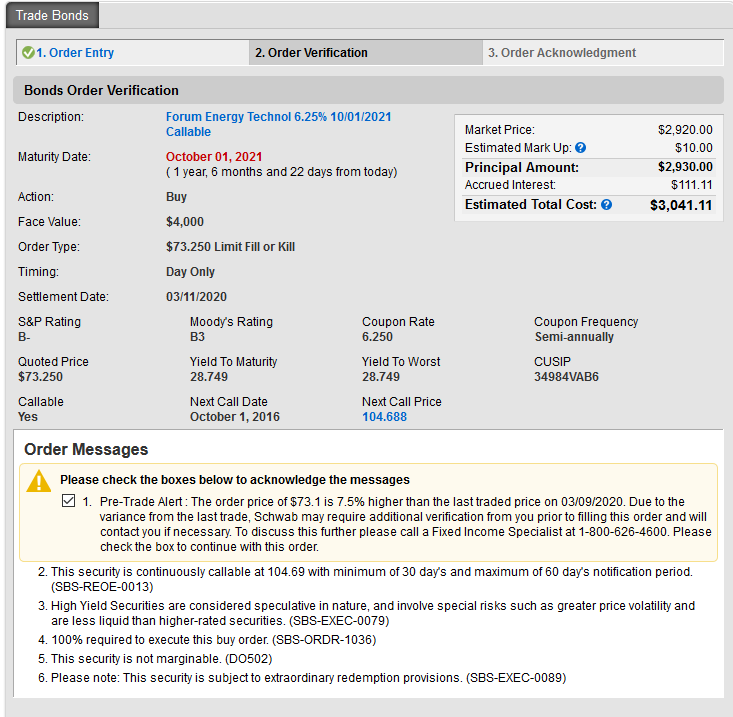733x717 pixels.
Task: Go back to the Order Entry step
Action: 75,53
